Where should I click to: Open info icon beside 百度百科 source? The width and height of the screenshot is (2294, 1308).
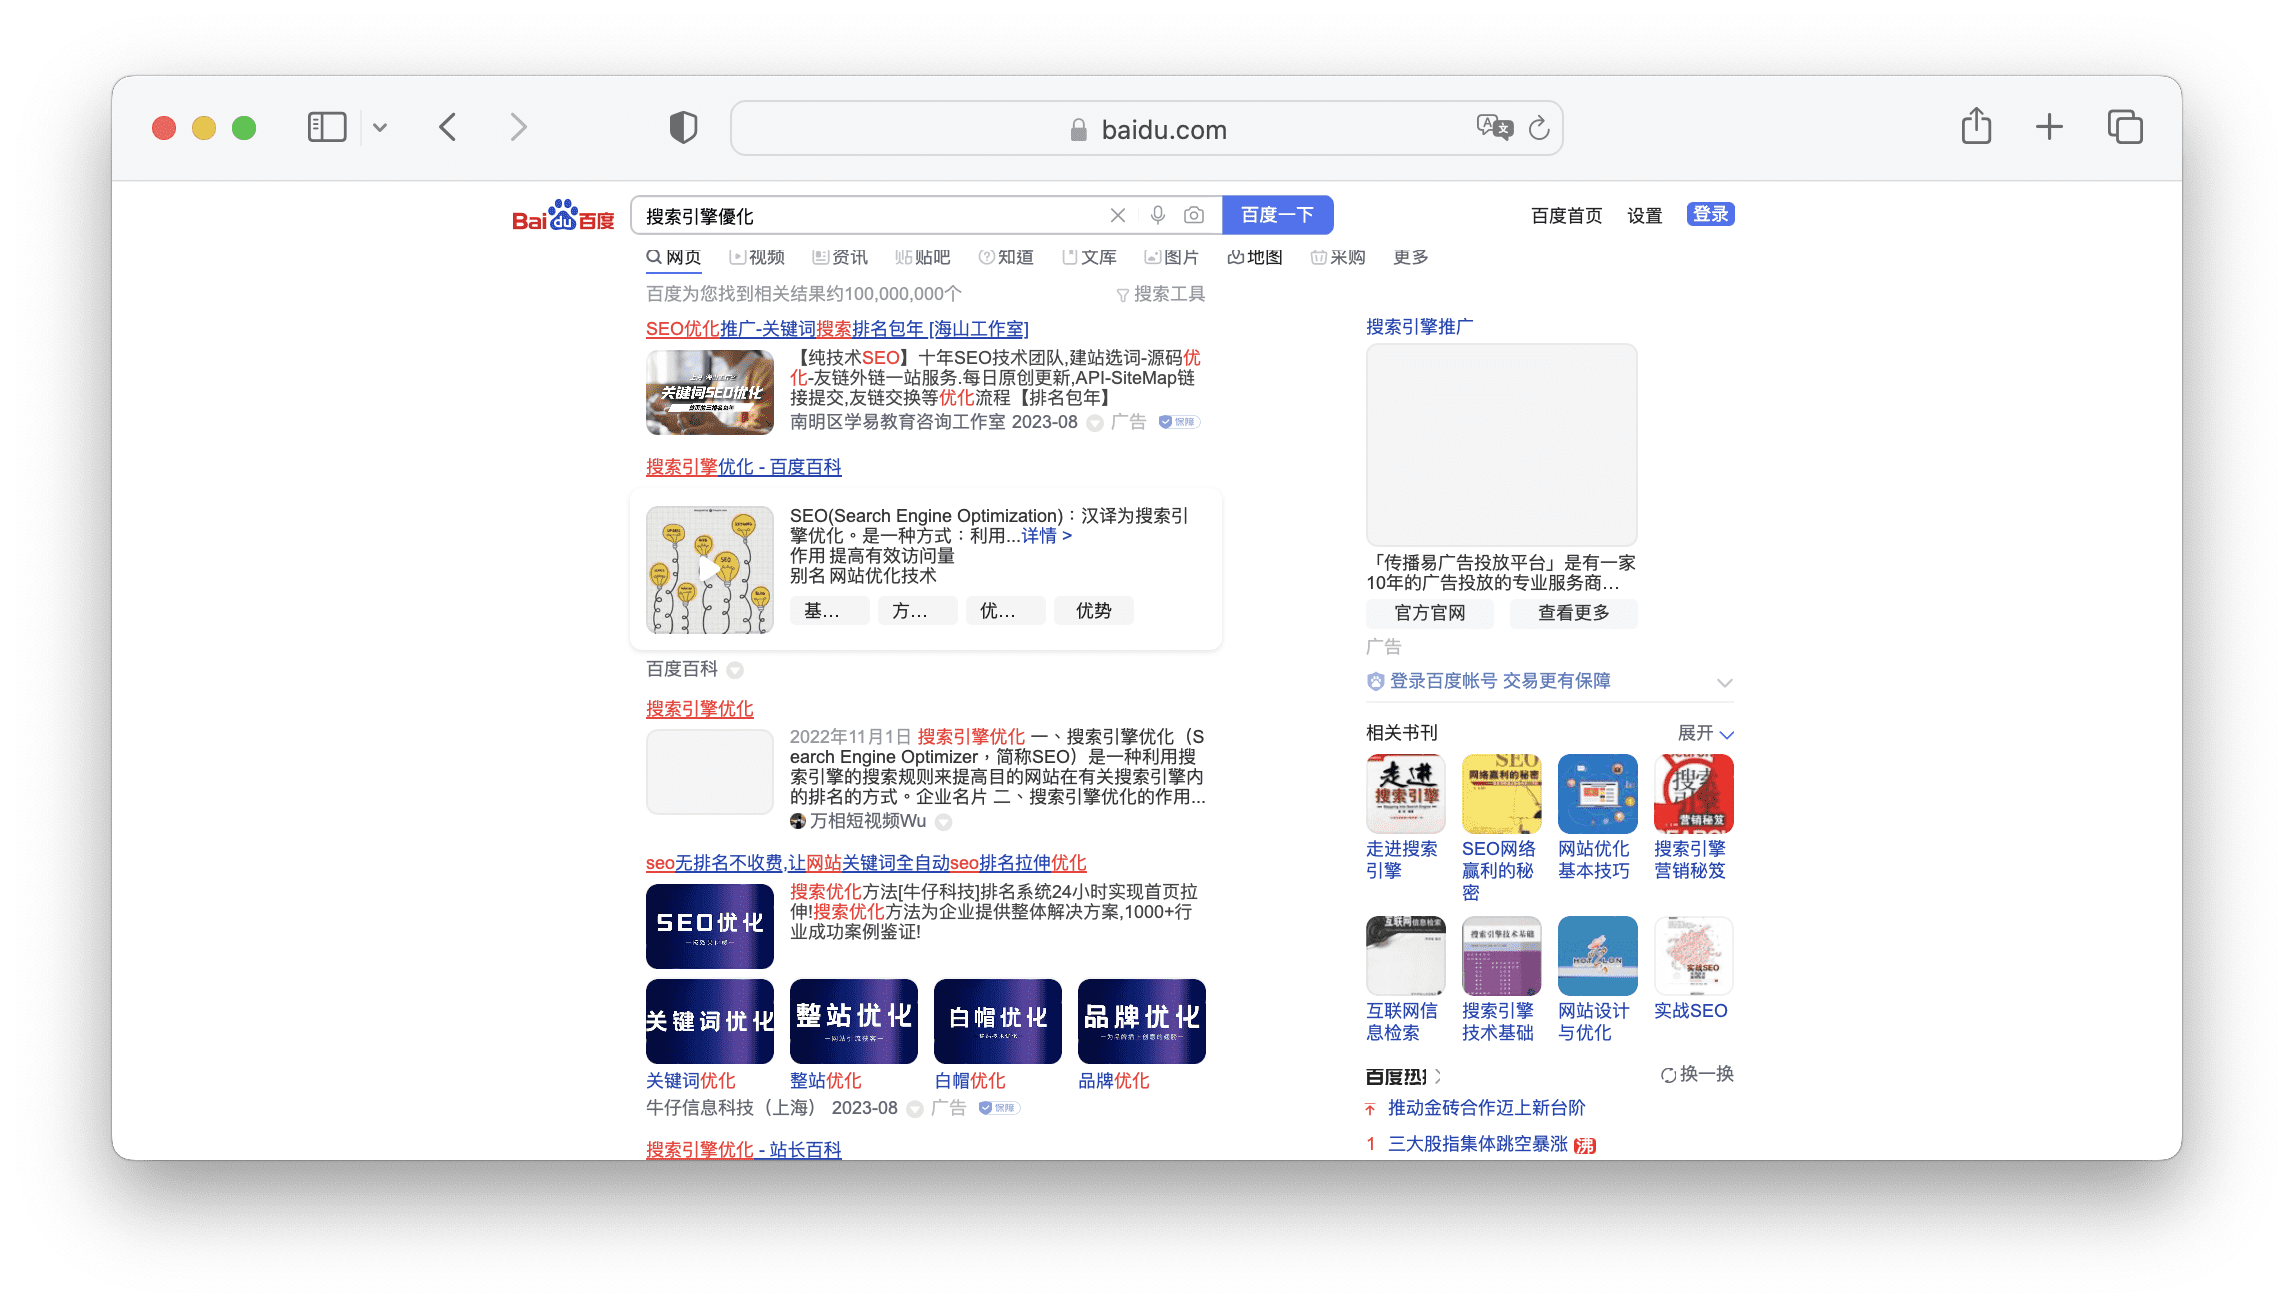(735, 670)
